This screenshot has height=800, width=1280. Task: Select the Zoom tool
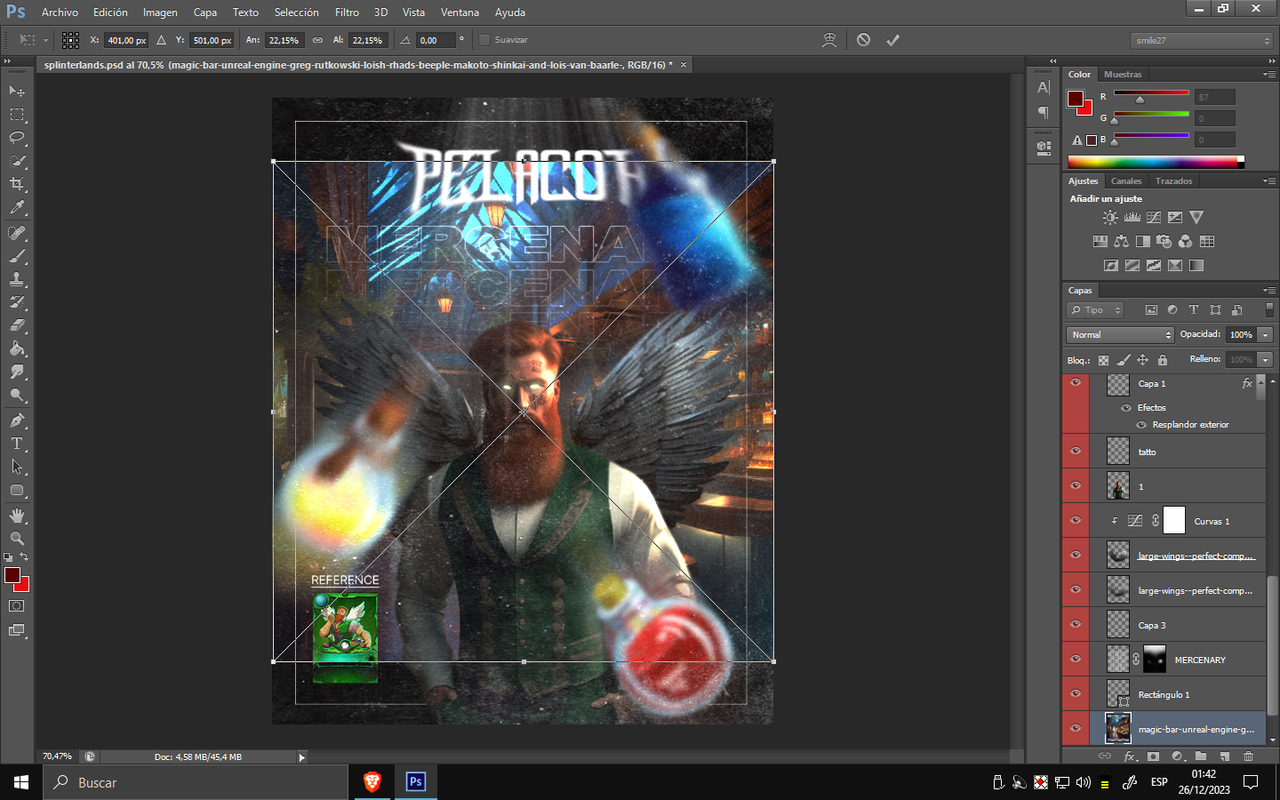(x=17, y=538)
